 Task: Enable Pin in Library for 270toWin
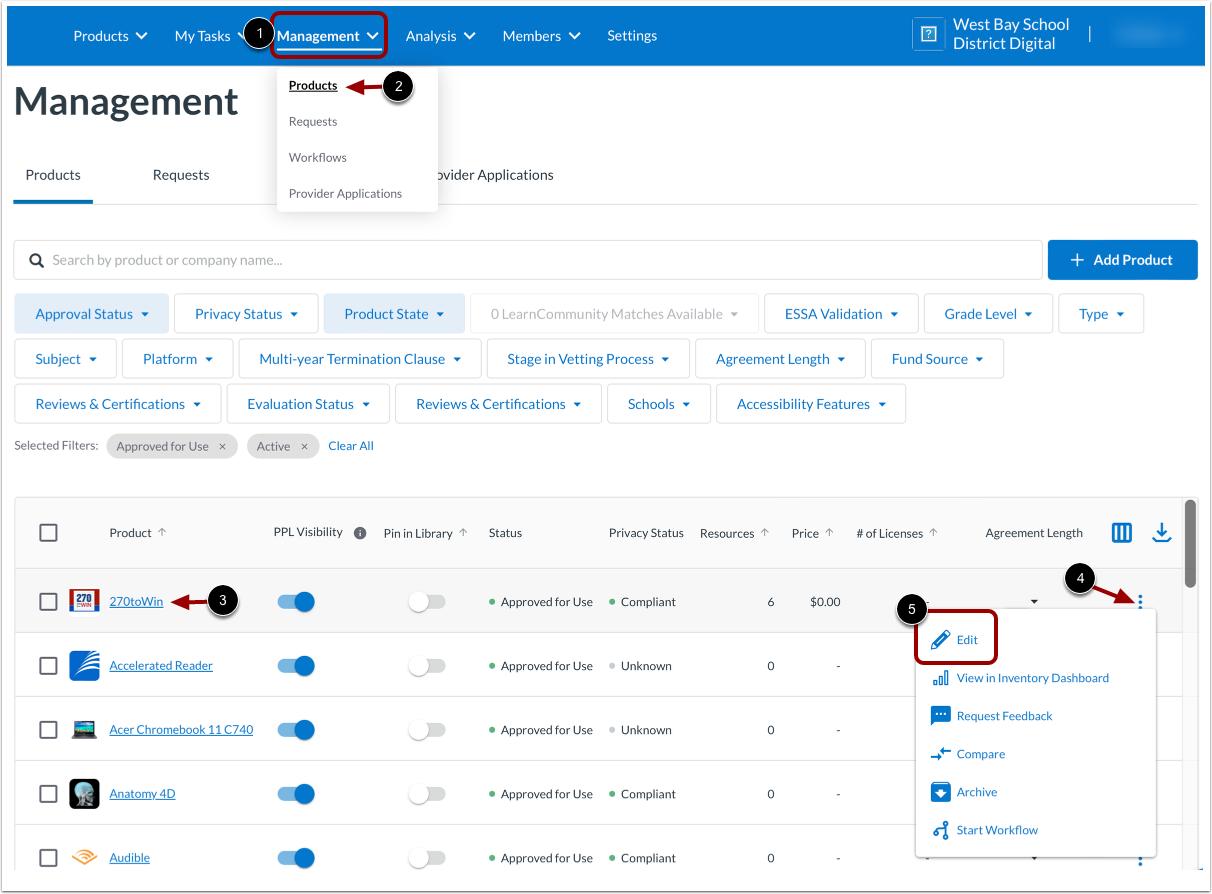tap(427, 601)
